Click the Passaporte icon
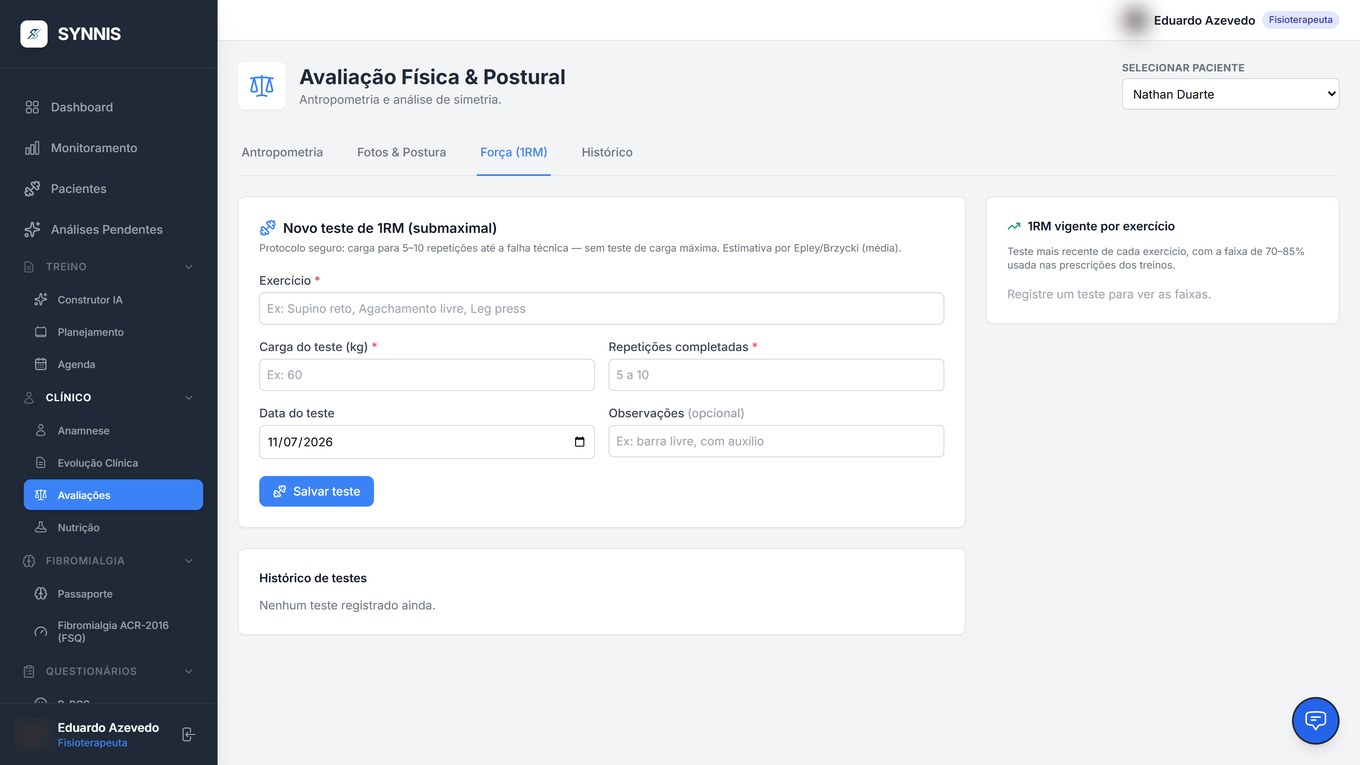 tap(41, 594)
